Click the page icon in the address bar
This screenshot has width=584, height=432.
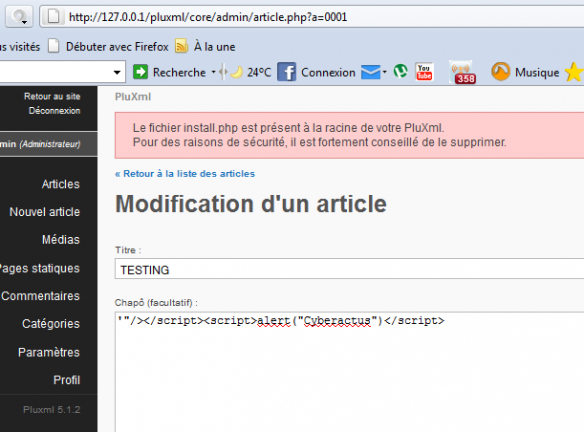coord(53,16)
